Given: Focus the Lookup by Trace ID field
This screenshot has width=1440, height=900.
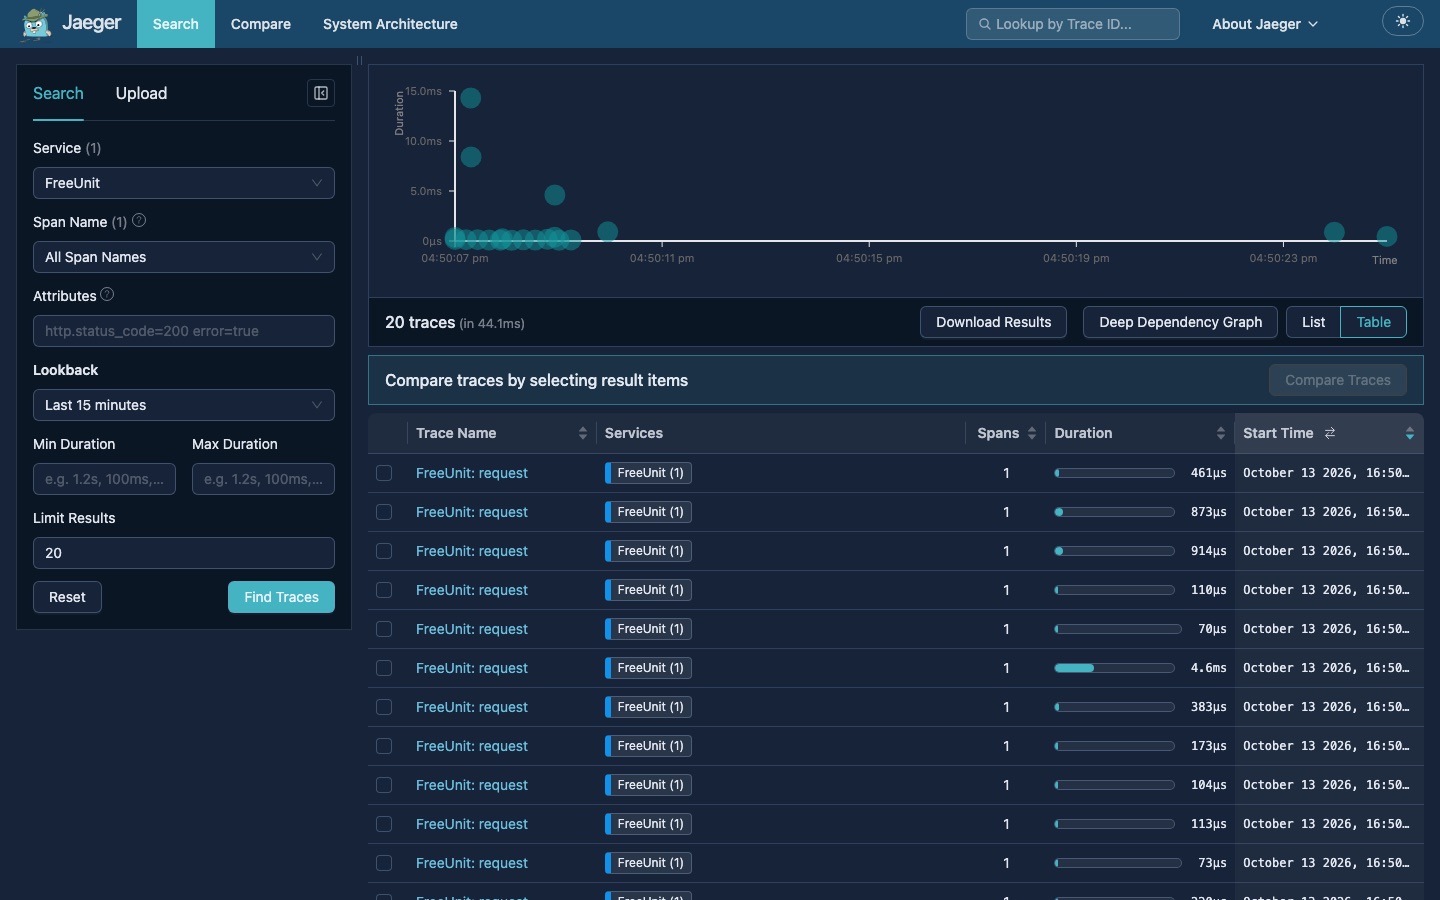Looking at the screenshot, I should (x=1073, y=24).
